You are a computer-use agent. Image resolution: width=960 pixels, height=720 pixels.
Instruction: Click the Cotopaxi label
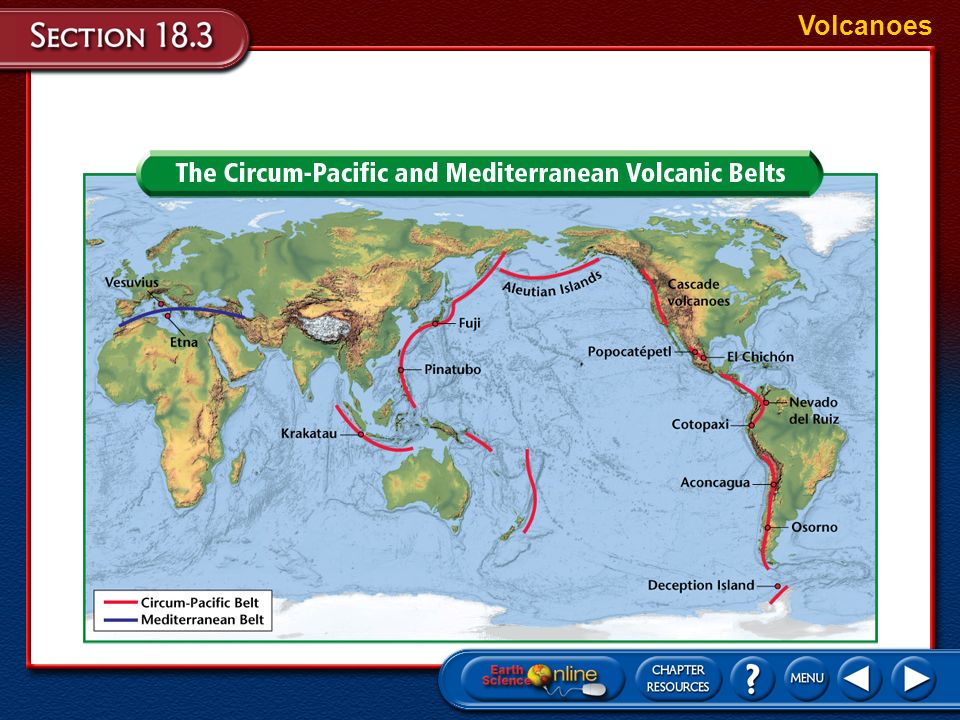click(700, 424)
